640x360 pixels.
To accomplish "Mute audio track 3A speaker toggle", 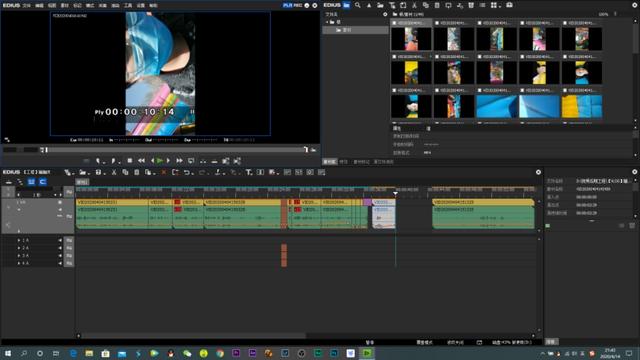I will (x=60, y=256).
